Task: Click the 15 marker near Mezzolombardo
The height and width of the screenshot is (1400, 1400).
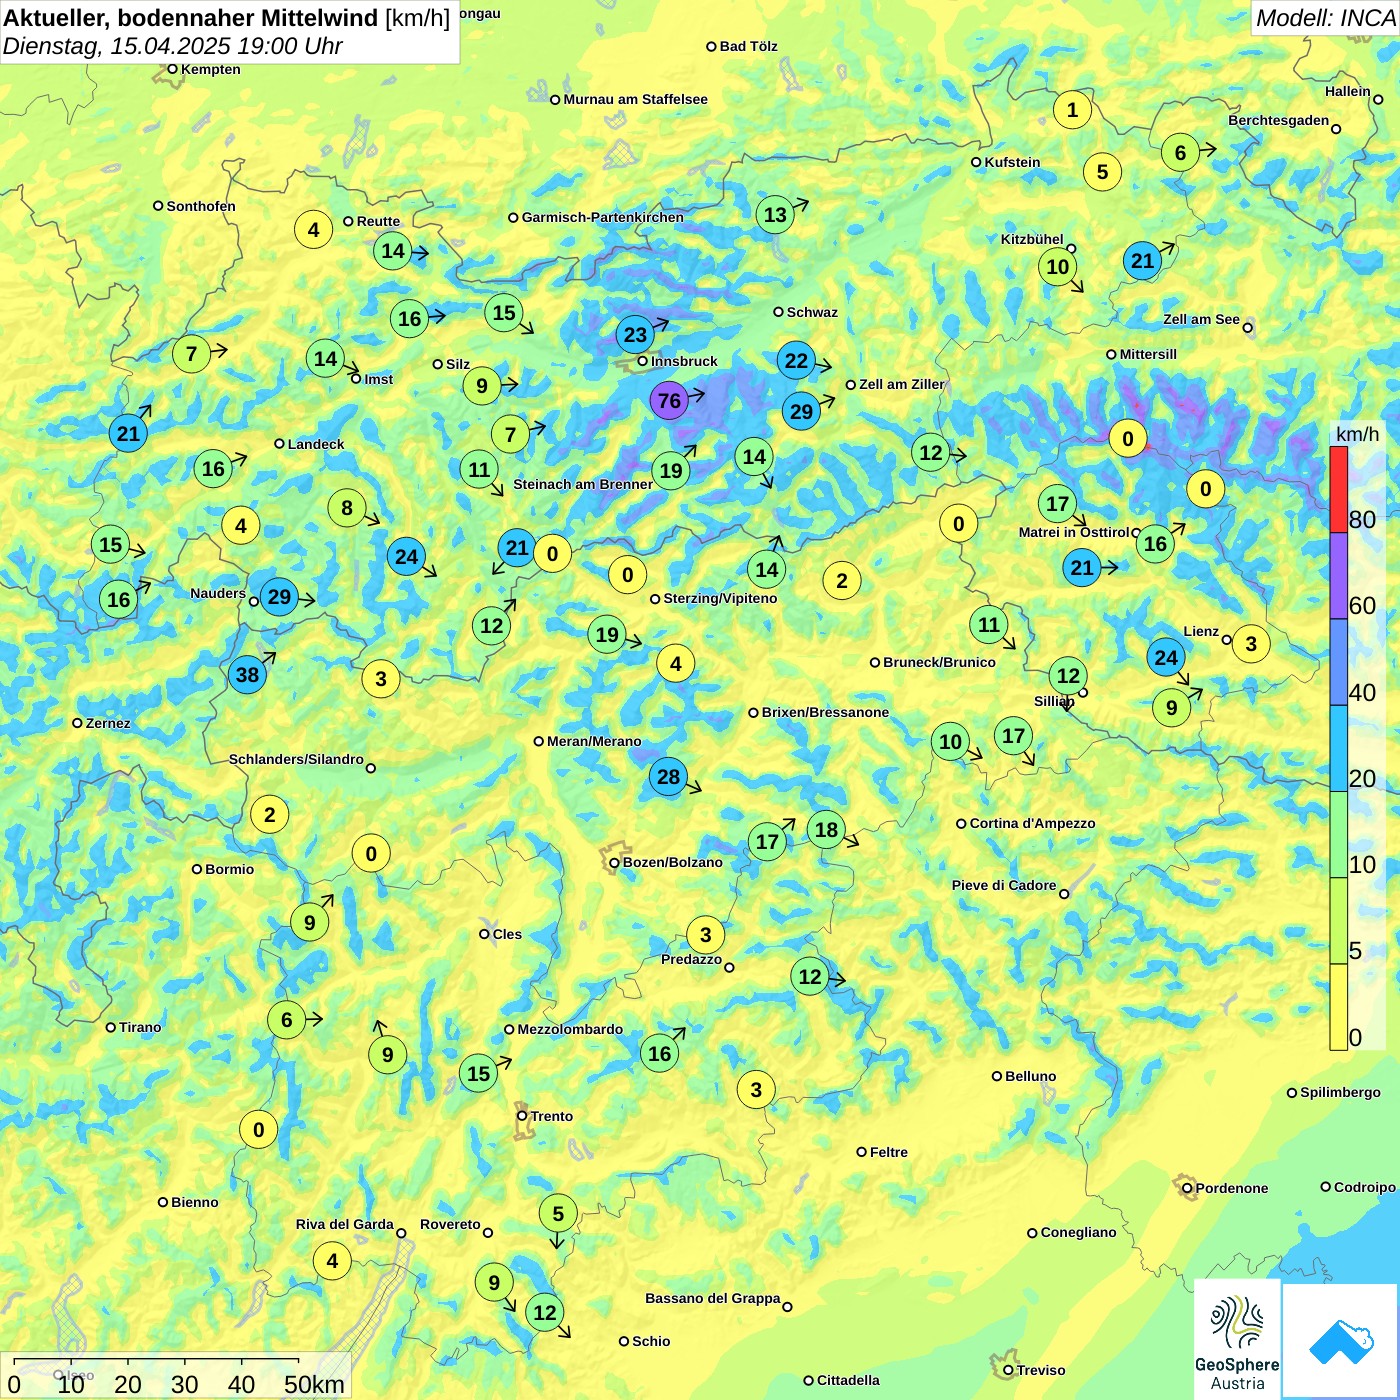Action: (479, 1074)
